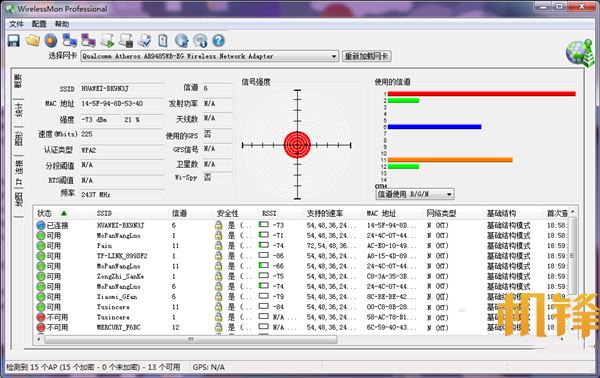Click the clipboard toolbar icon
Image resolution: width=600 pixels, height=378 pixels.
click(x=163, y=41)
